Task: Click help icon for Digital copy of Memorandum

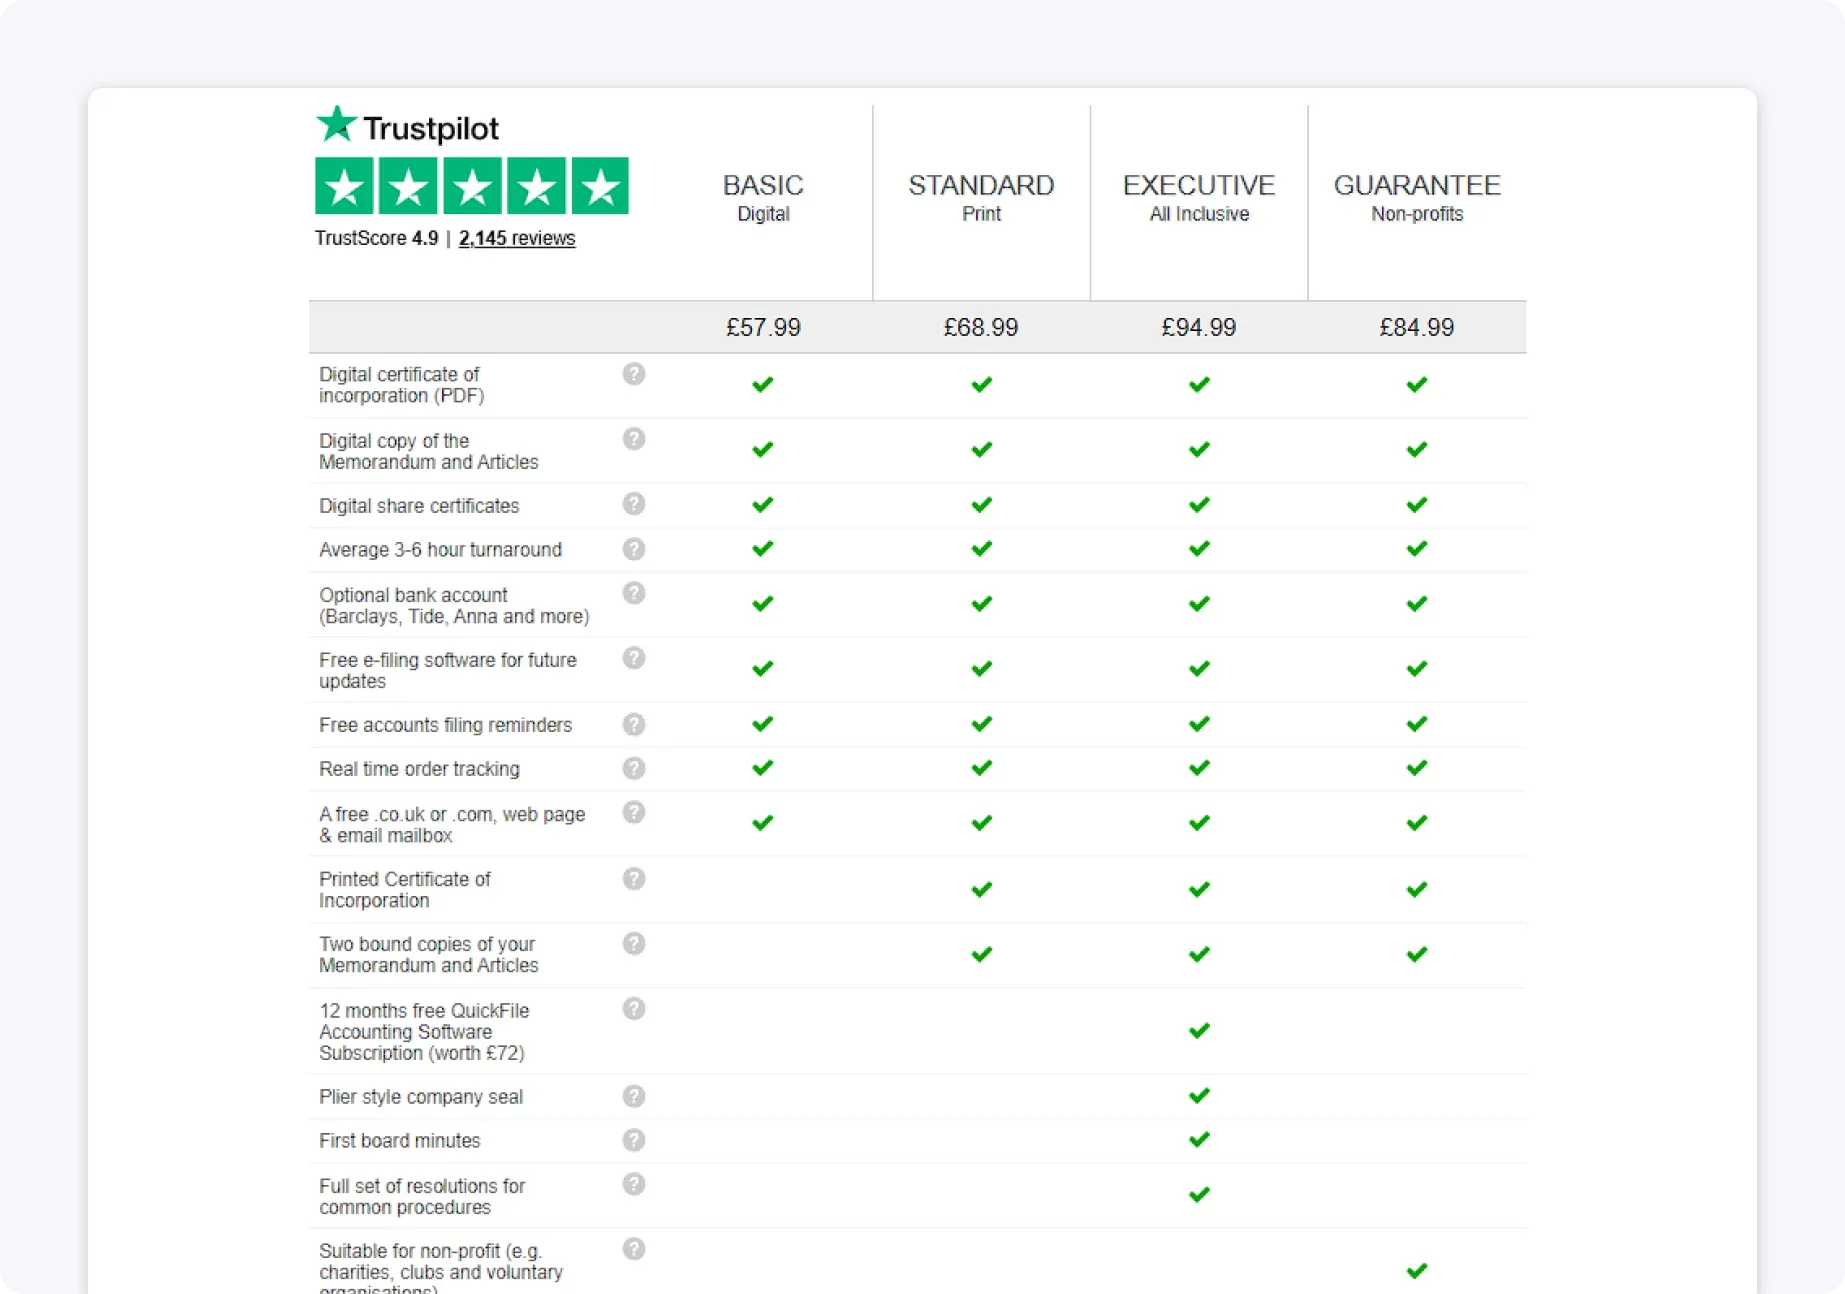Action: pos(634,439)
